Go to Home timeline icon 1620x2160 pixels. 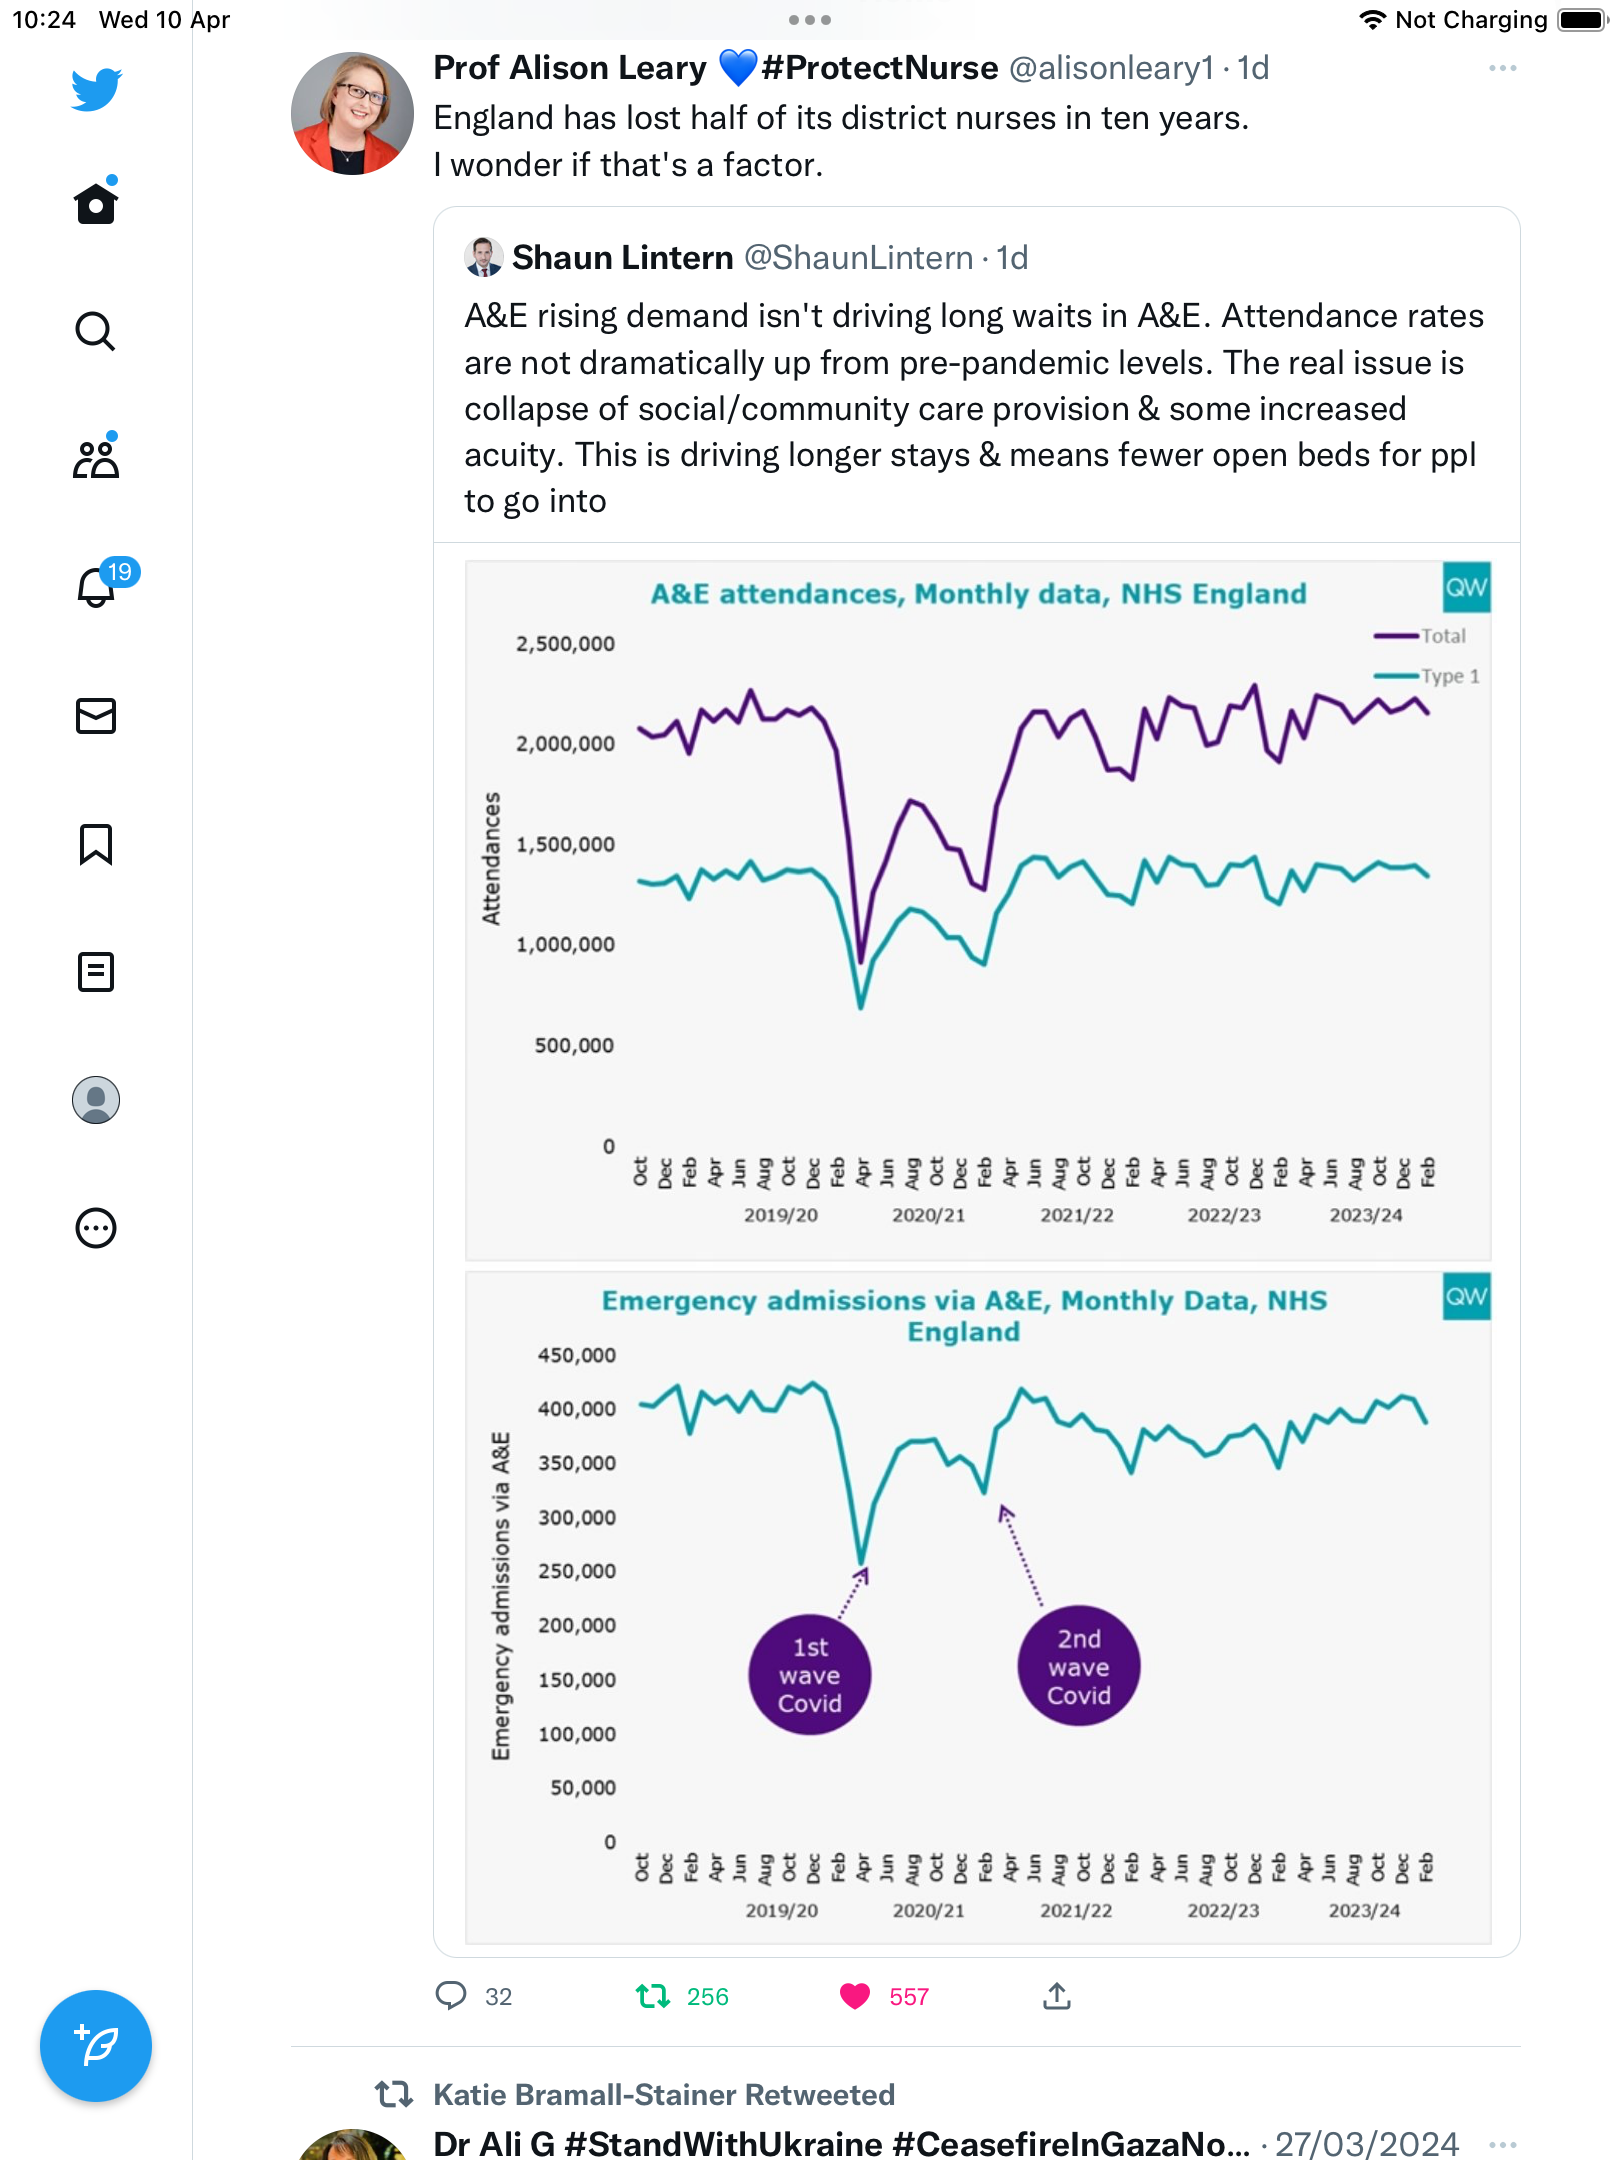pyautogui.click(x=96, y=203)
